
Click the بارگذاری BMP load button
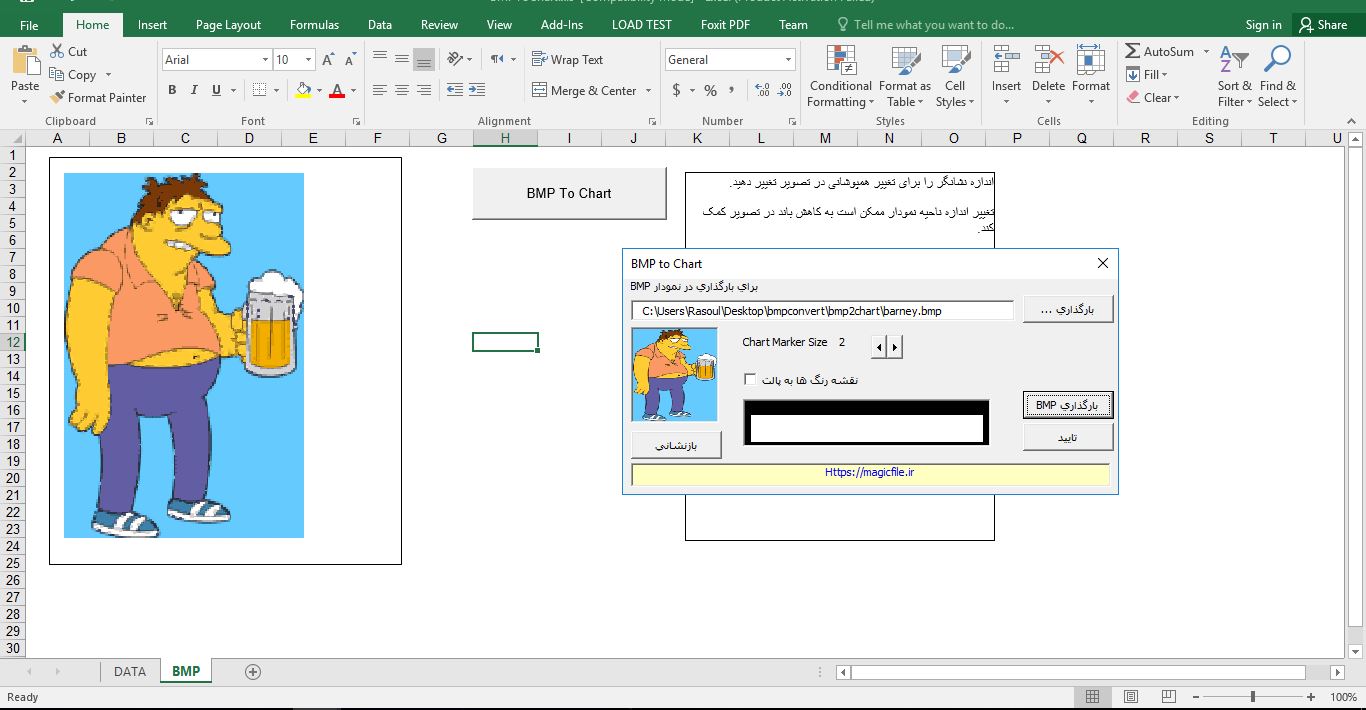1068,405
